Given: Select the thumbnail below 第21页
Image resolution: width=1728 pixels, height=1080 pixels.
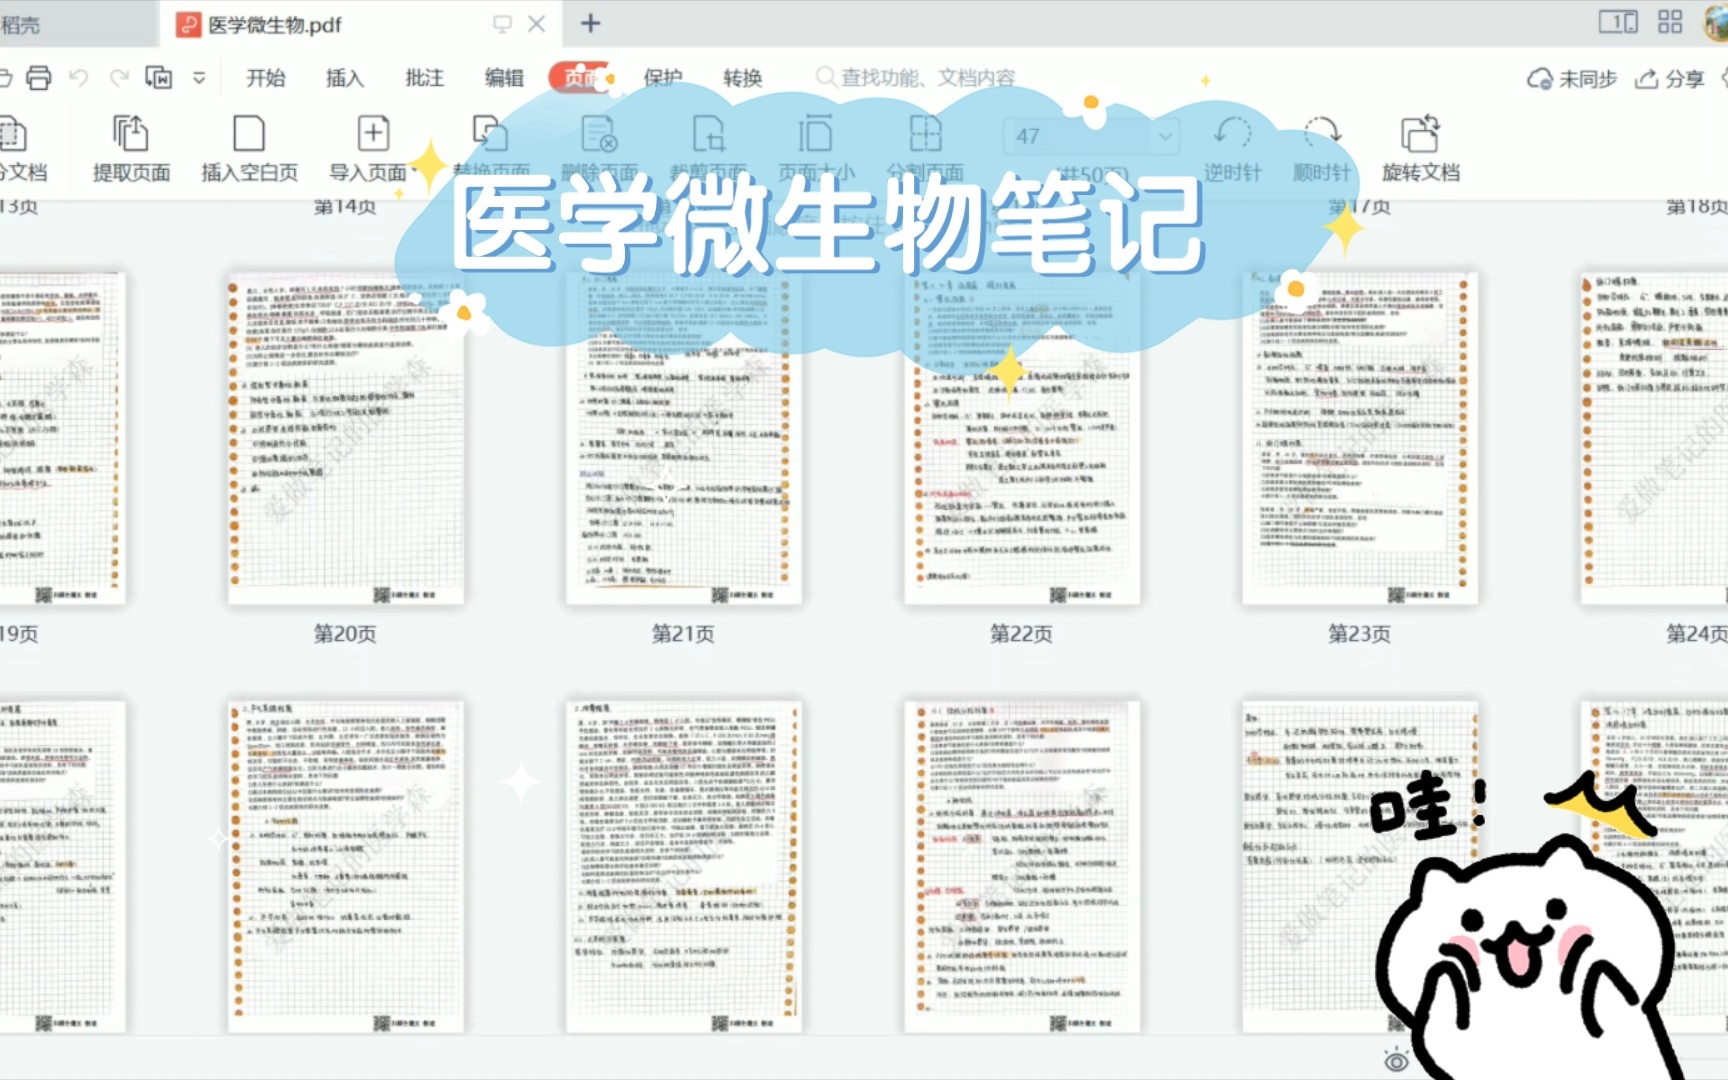Looking at the screenshot, I should point(683,866).
